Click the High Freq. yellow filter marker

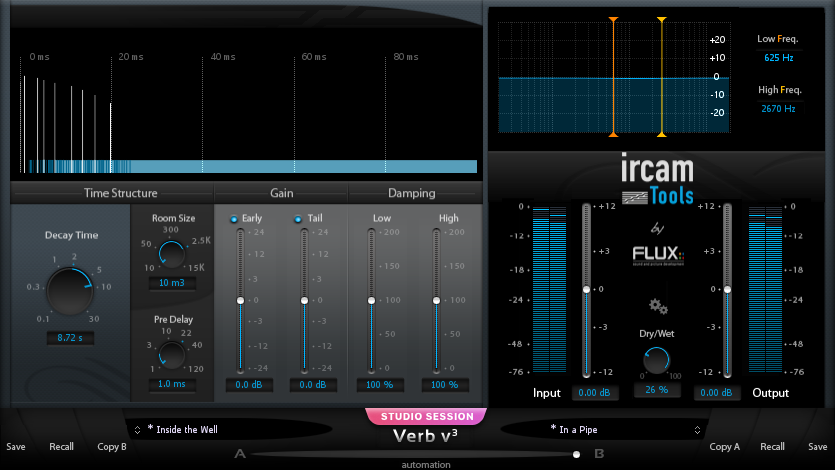[x=661, y=77]
